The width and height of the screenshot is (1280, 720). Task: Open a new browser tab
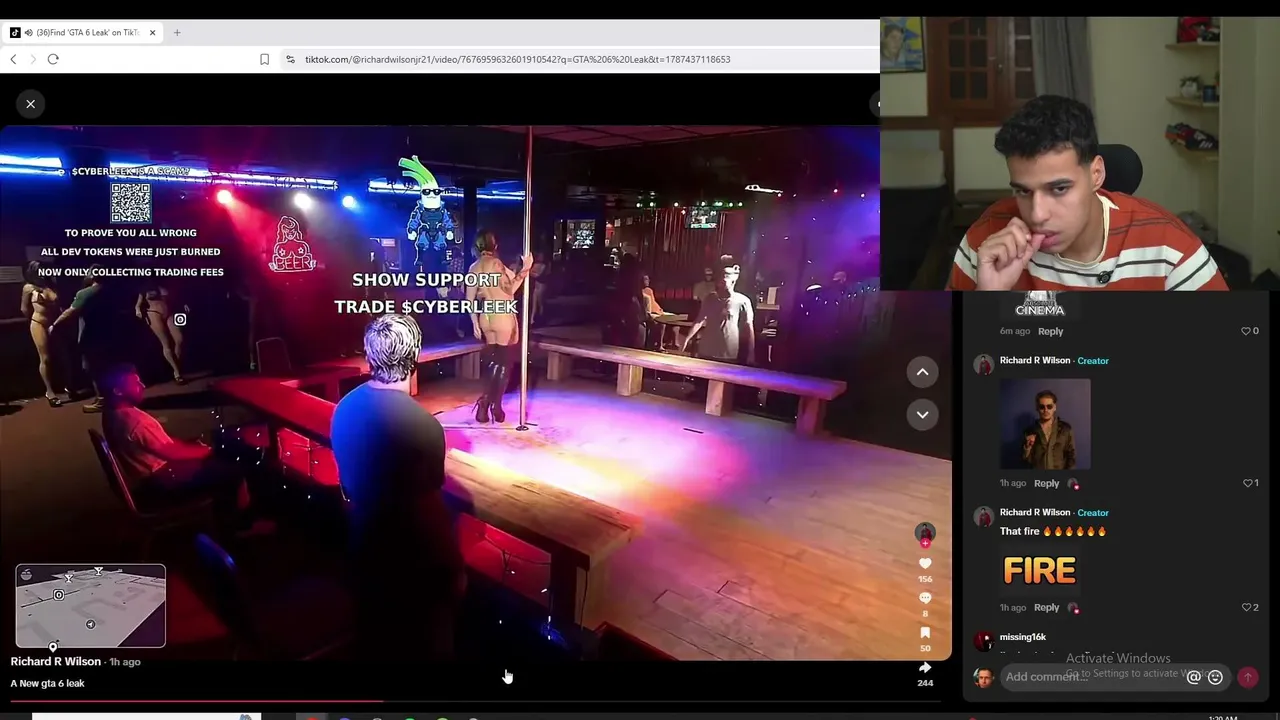177,32
